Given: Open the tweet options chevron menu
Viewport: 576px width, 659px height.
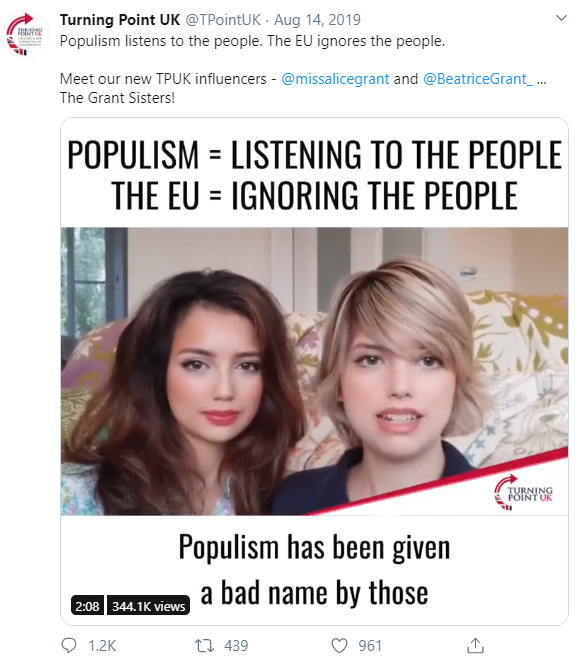Looking at the screenshot, I should coord(561,18).
